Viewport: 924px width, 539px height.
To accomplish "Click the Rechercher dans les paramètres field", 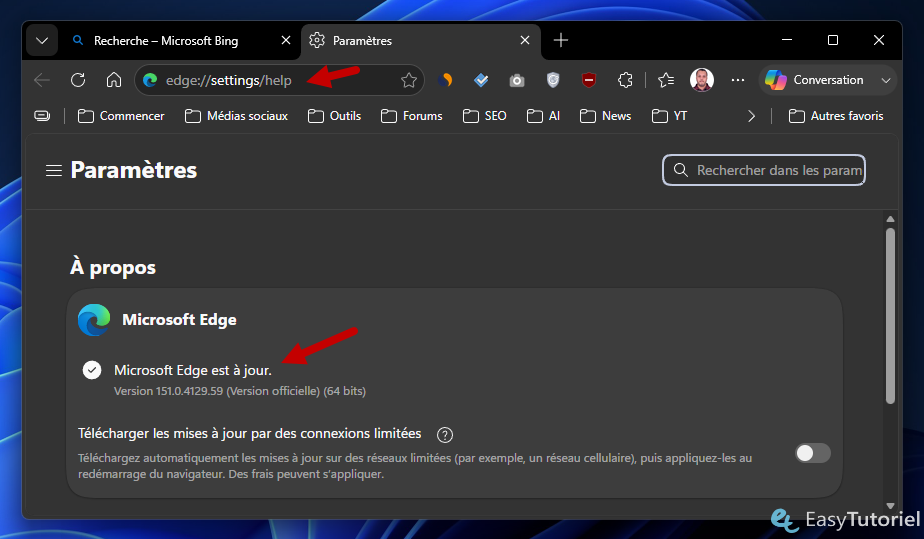I will 764,170.
